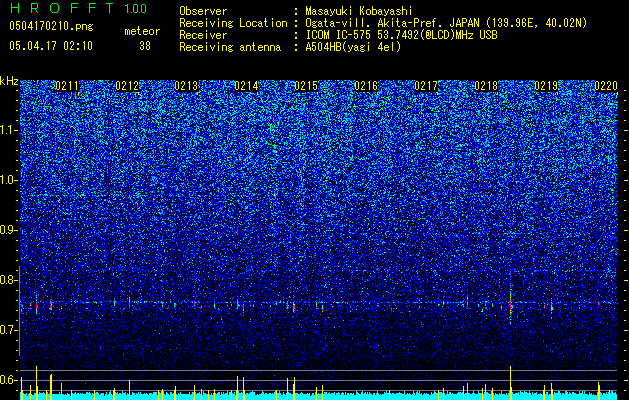Click the kHz axis unit label
Viewport: 629px width, 400px height.
tap(9, 81)
